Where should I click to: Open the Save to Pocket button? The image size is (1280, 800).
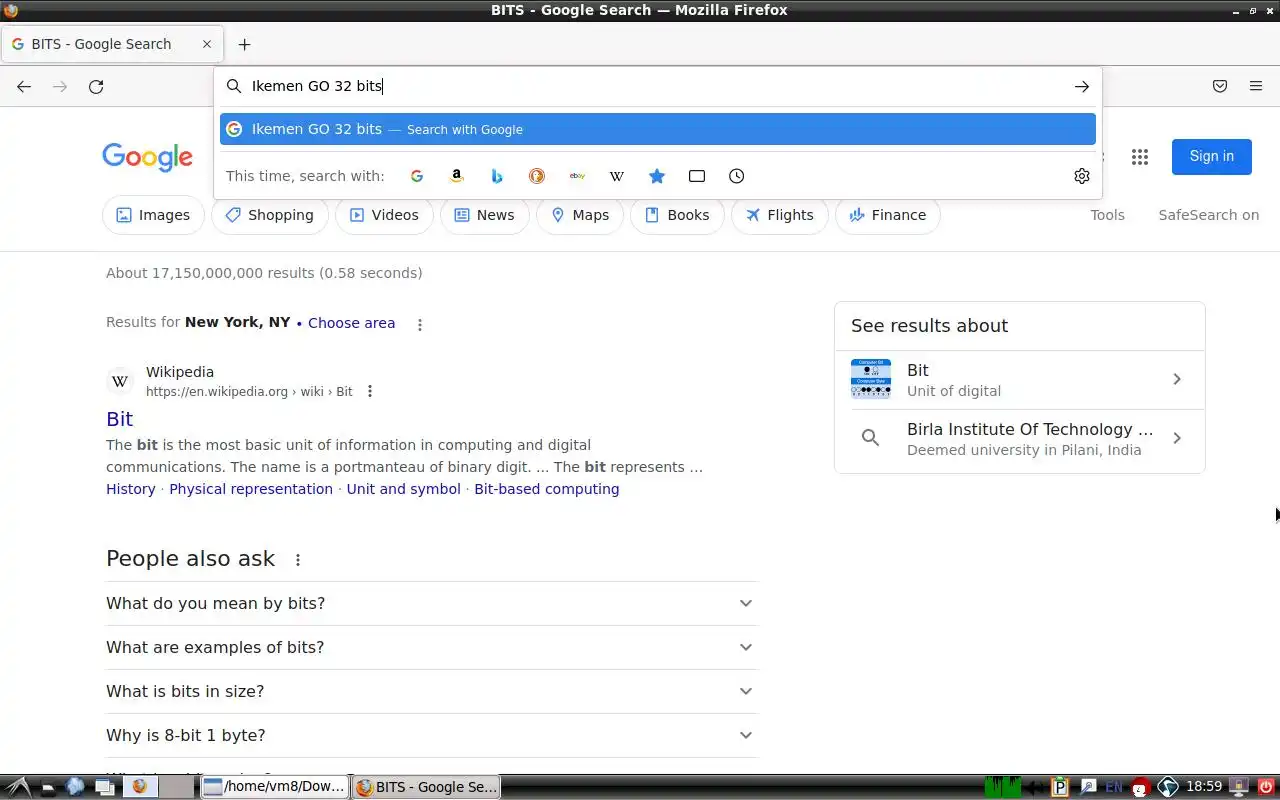pyautogui.click(x=1220, y=86)
